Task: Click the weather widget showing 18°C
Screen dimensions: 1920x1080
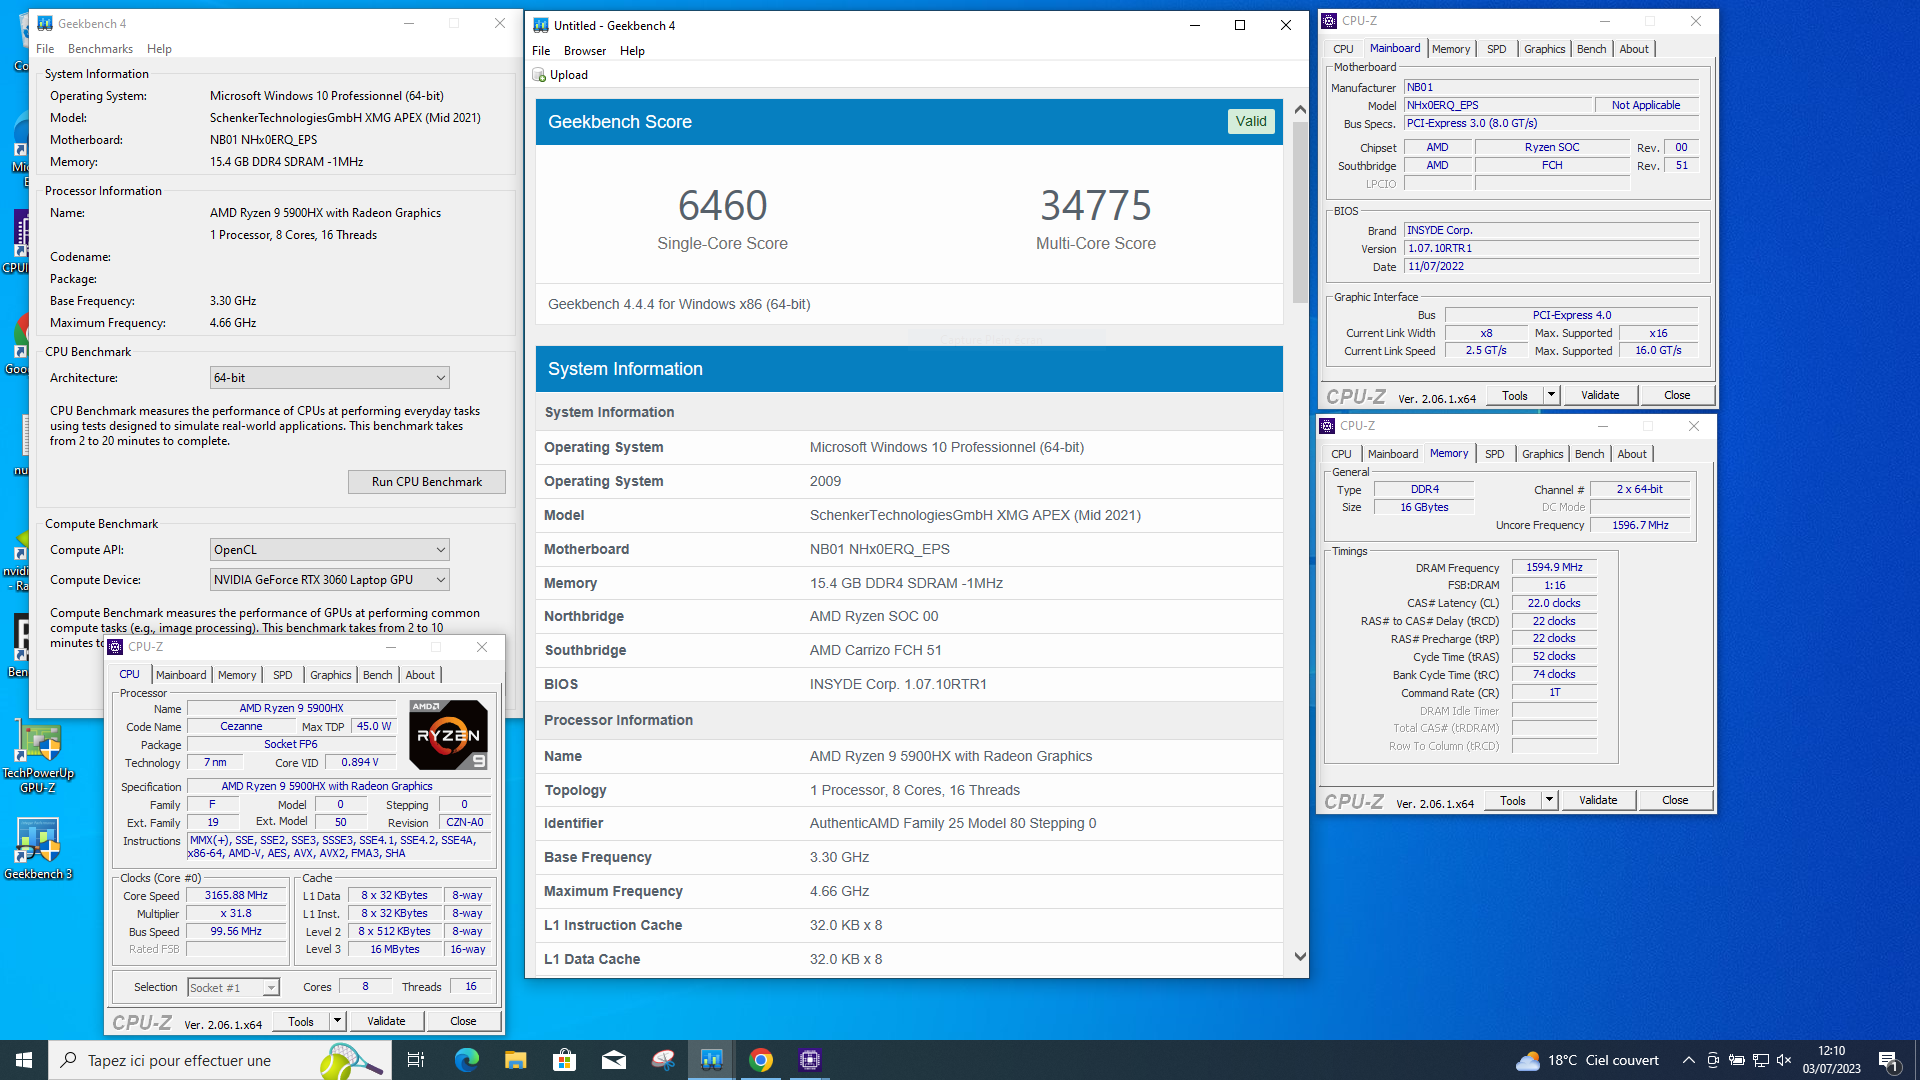Action: [1587, 1060]
